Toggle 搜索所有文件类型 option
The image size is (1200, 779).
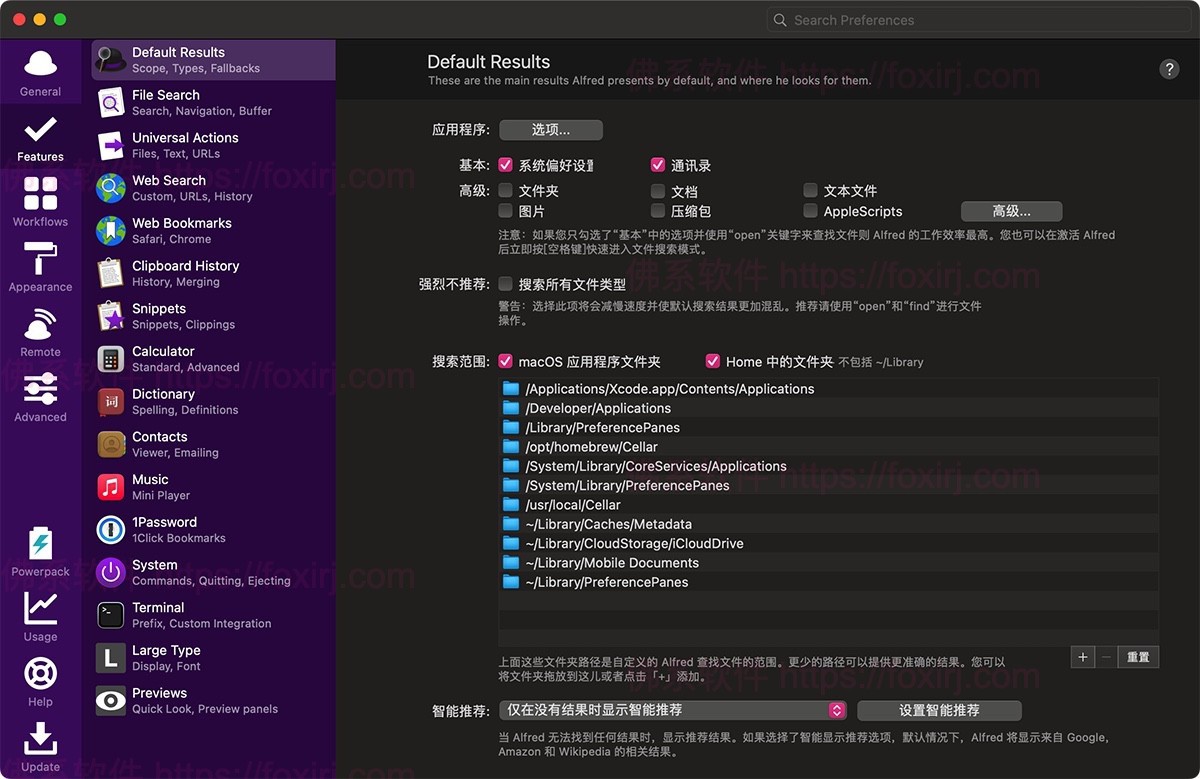(505, 283)
